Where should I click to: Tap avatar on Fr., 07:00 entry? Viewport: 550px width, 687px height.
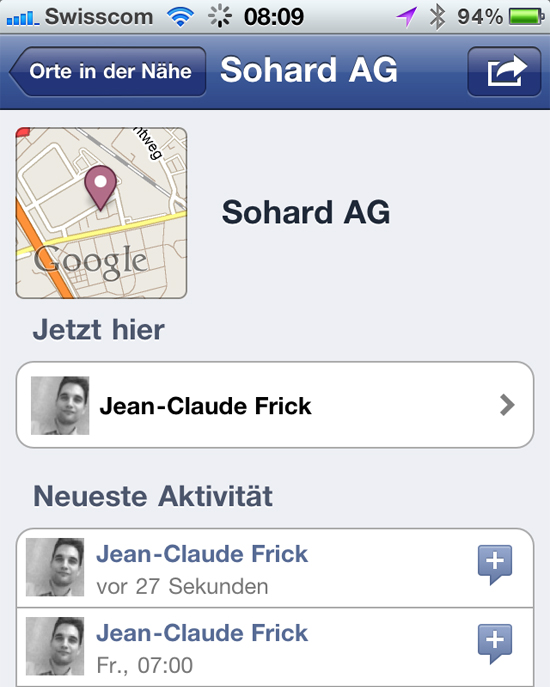click(55, 646)
